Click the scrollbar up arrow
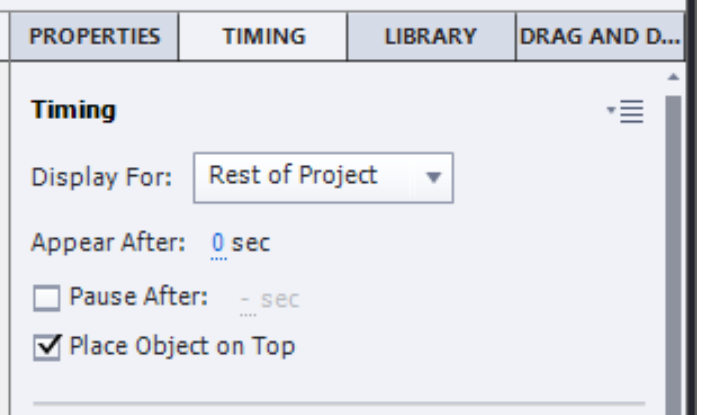The image size is (704, 415). pos(673,77)
